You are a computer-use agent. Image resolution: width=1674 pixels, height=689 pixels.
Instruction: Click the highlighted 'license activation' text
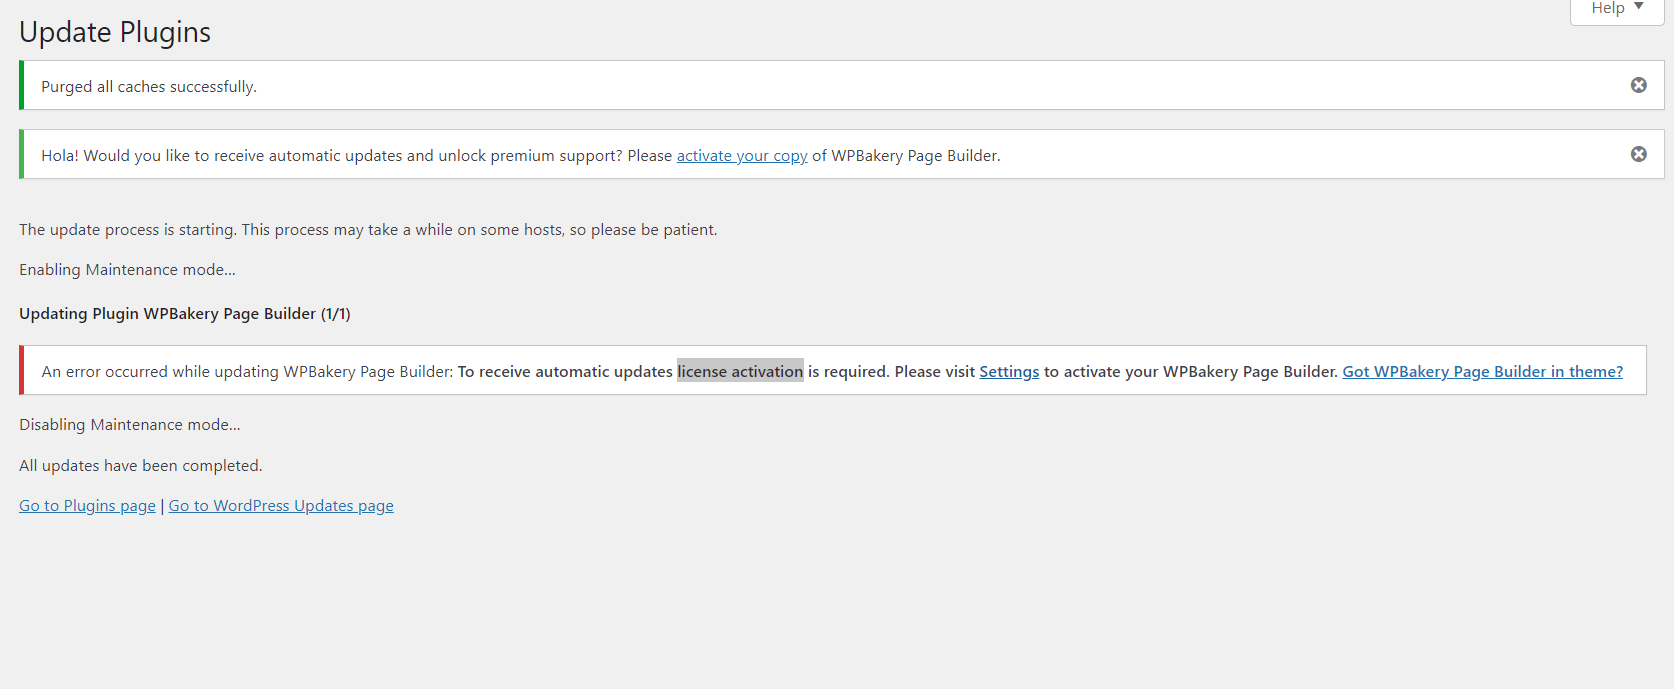click(740, 372)
